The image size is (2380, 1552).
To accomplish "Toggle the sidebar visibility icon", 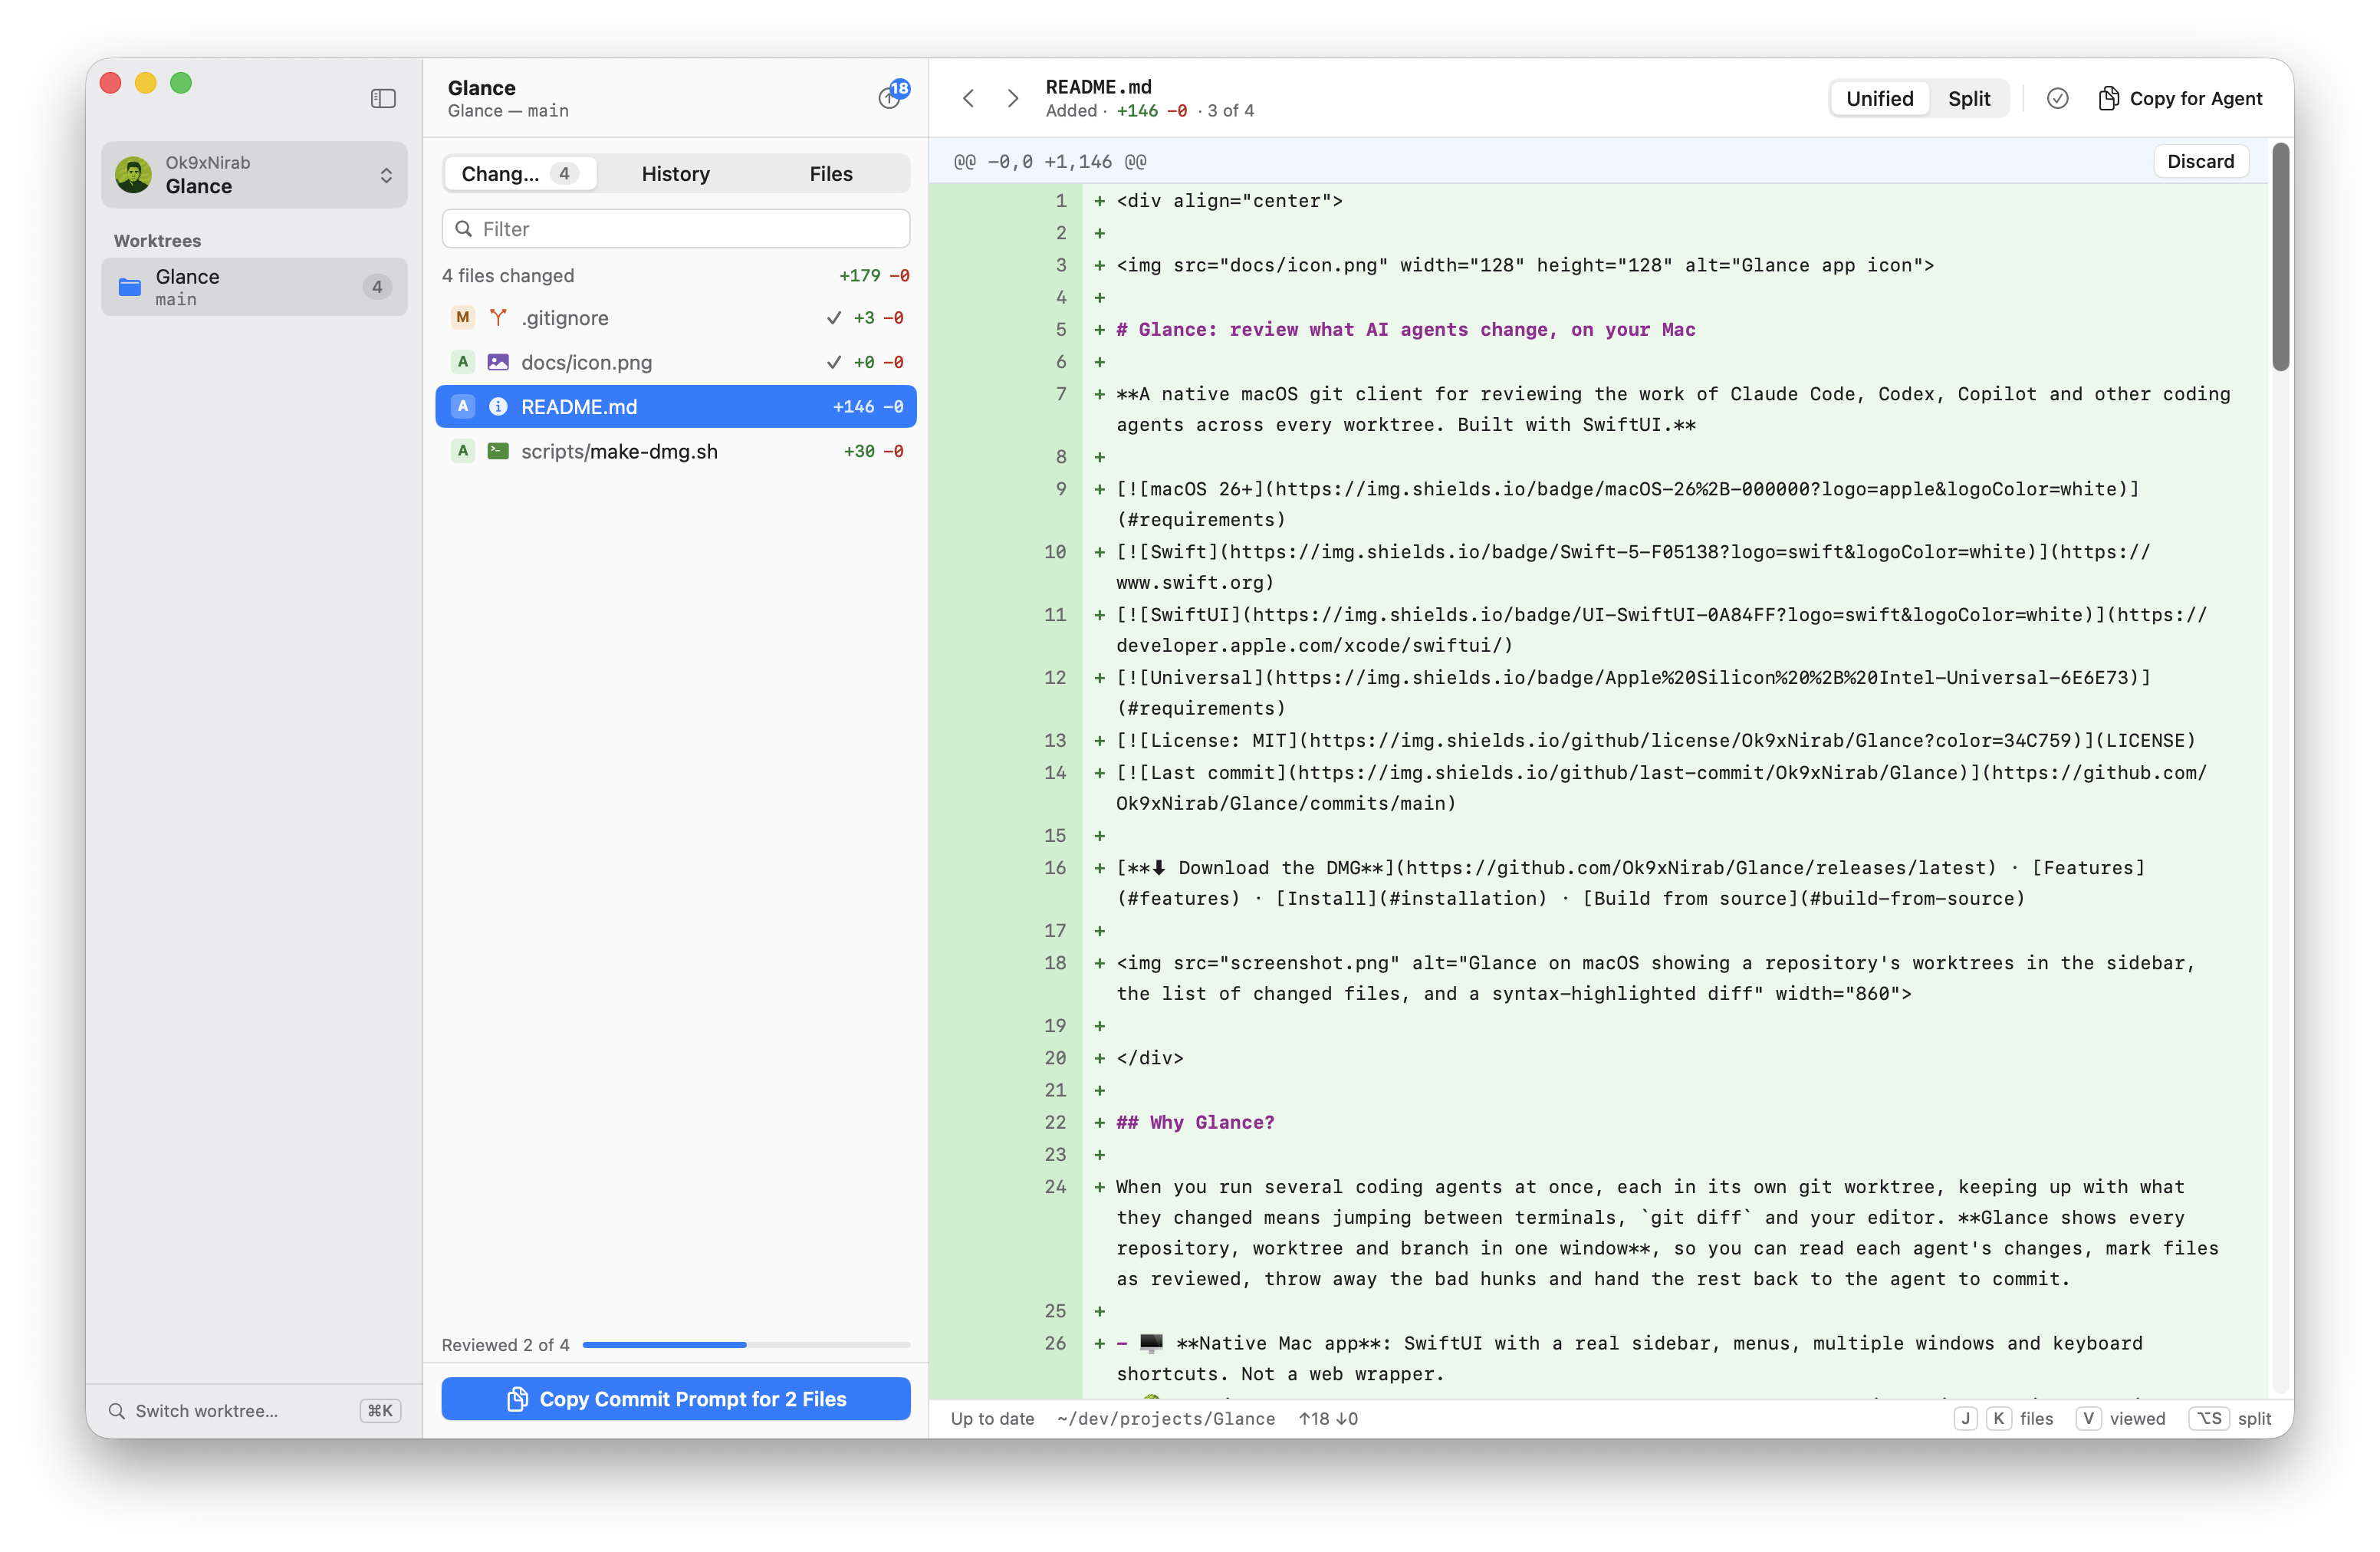I will coord(383,98).
